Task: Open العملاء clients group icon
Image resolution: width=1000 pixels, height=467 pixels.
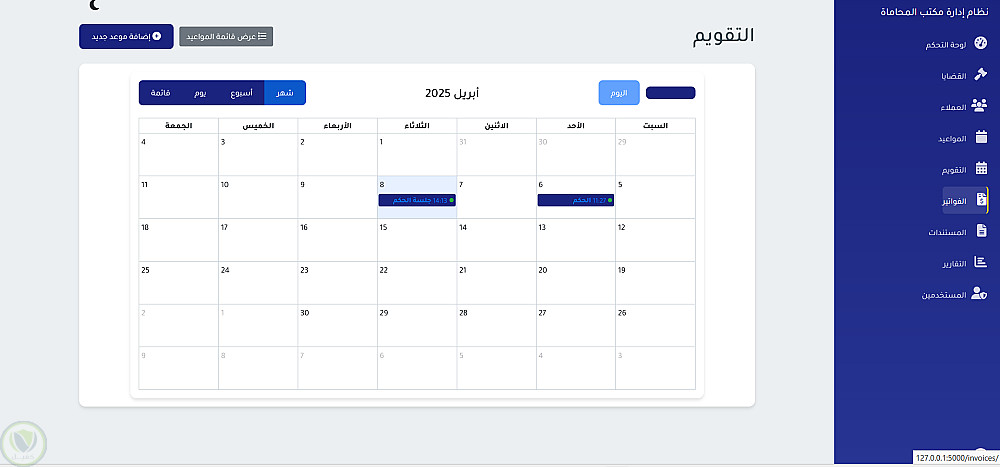Action: click(980, 107)
